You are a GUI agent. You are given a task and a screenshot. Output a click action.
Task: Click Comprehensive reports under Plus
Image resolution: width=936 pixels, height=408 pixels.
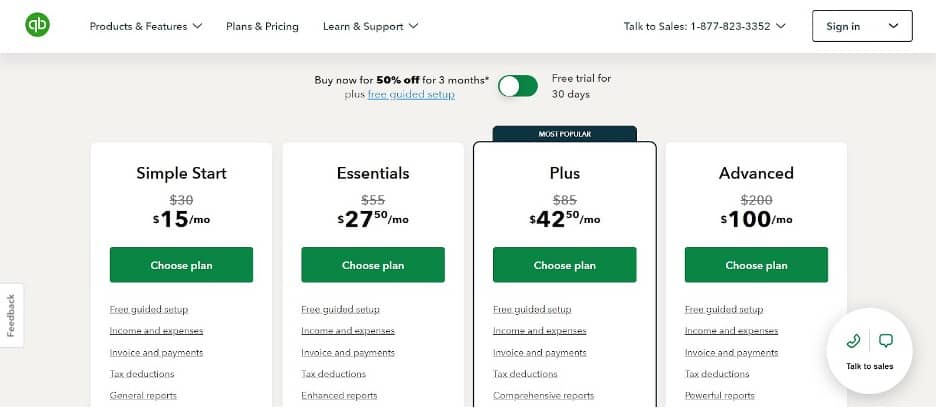tap(543, 396)
